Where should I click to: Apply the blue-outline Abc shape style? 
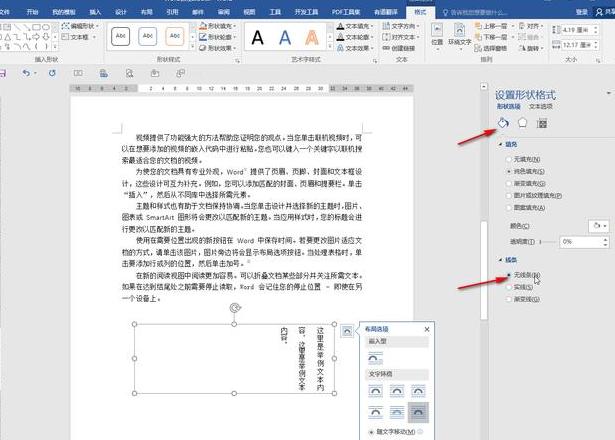point(147,36)
